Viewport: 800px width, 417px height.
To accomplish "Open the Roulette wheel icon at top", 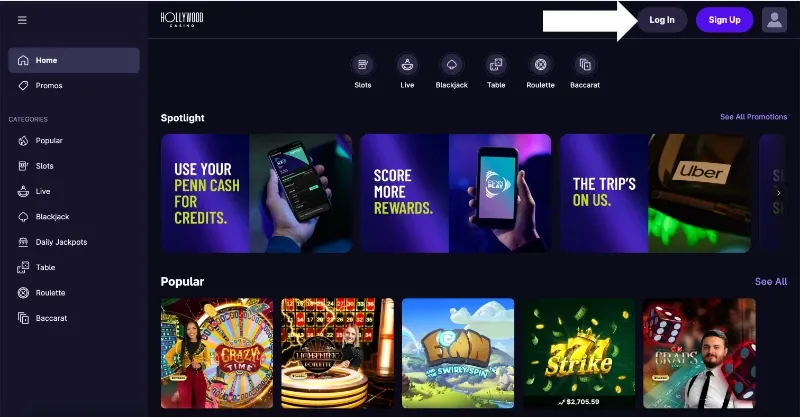I will [540, 65].
